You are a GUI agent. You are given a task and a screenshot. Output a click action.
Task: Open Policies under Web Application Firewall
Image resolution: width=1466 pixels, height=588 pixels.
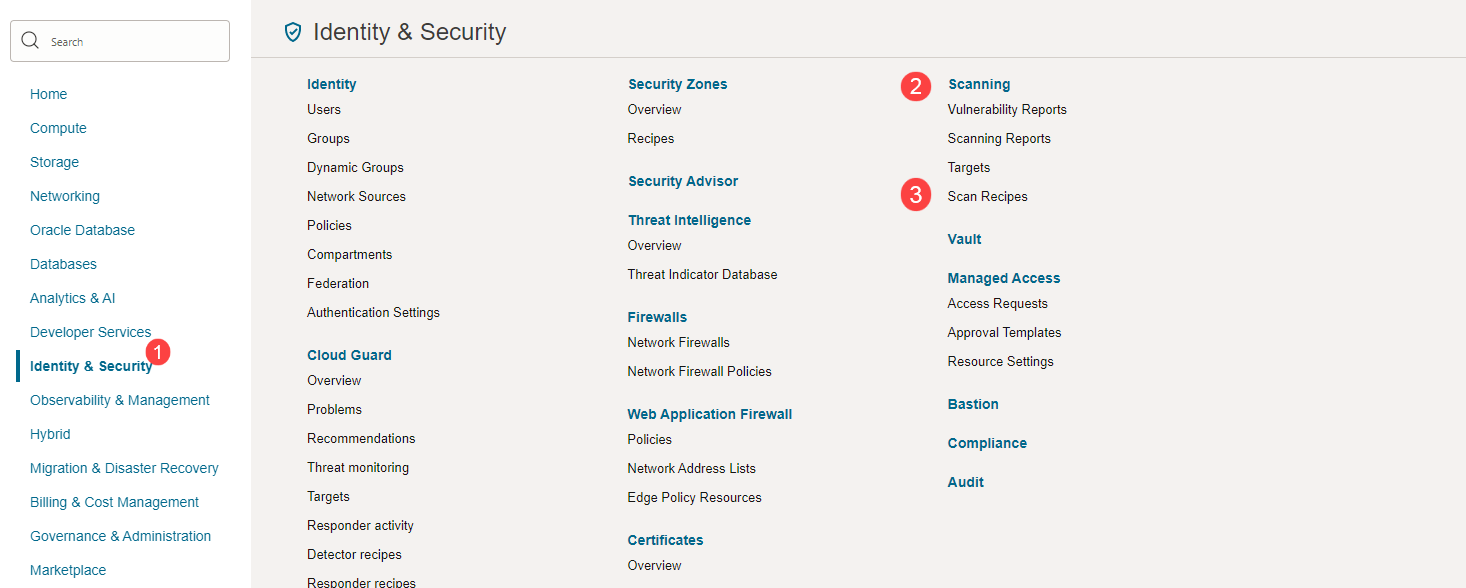click(650, 439)
